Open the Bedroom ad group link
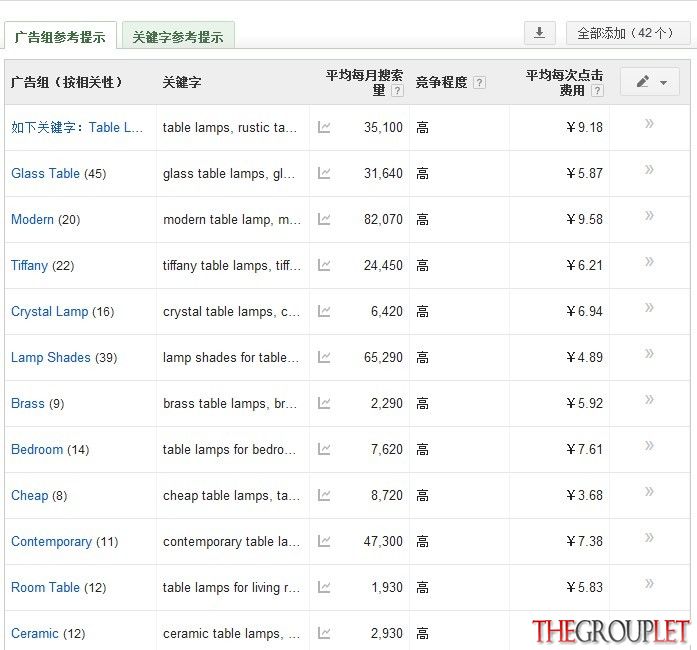Screen dimensions: 697x650 (37, 449)
